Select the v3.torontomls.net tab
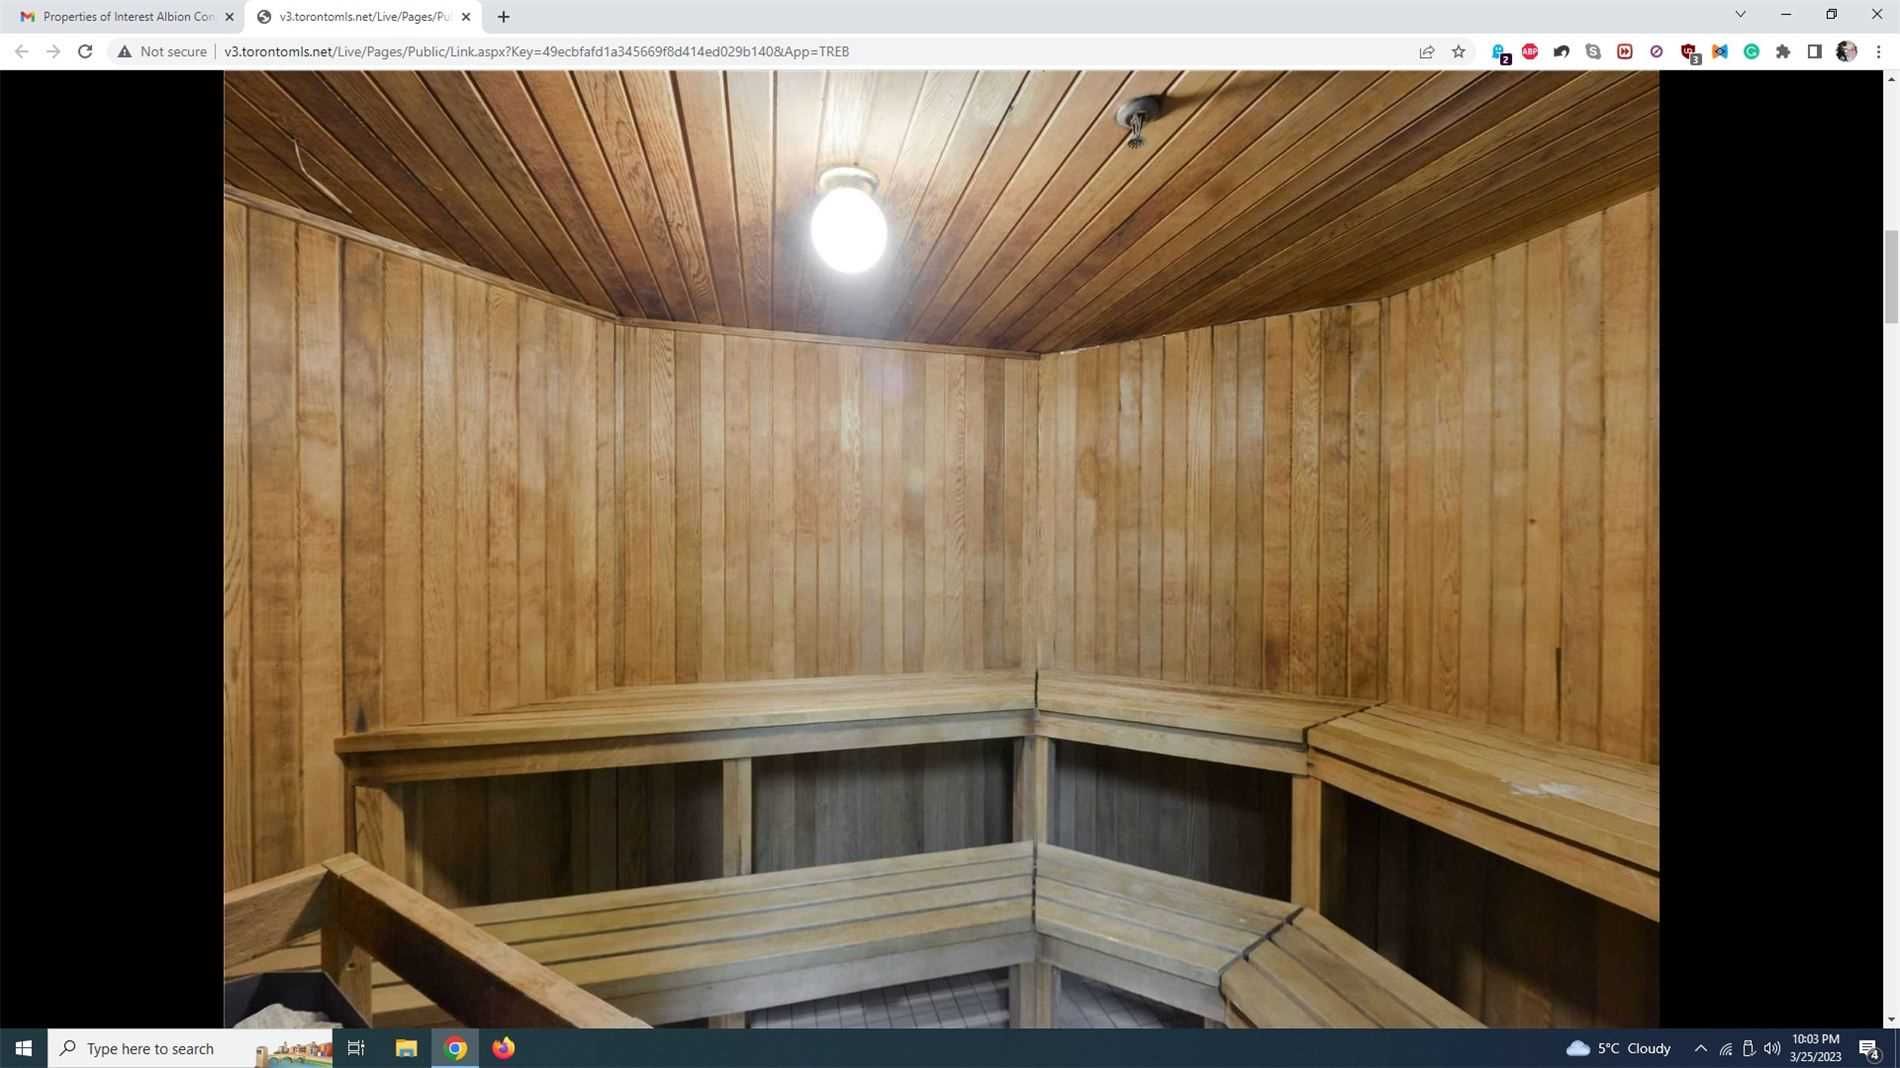 pos(360,16)
